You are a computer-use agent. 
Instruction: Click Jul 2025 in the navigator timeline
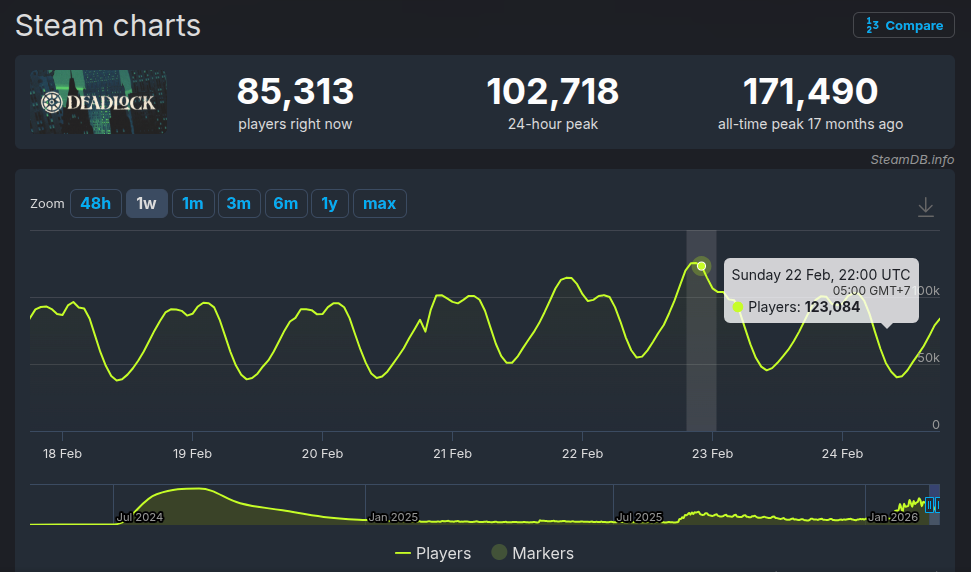tap(639, 517)
